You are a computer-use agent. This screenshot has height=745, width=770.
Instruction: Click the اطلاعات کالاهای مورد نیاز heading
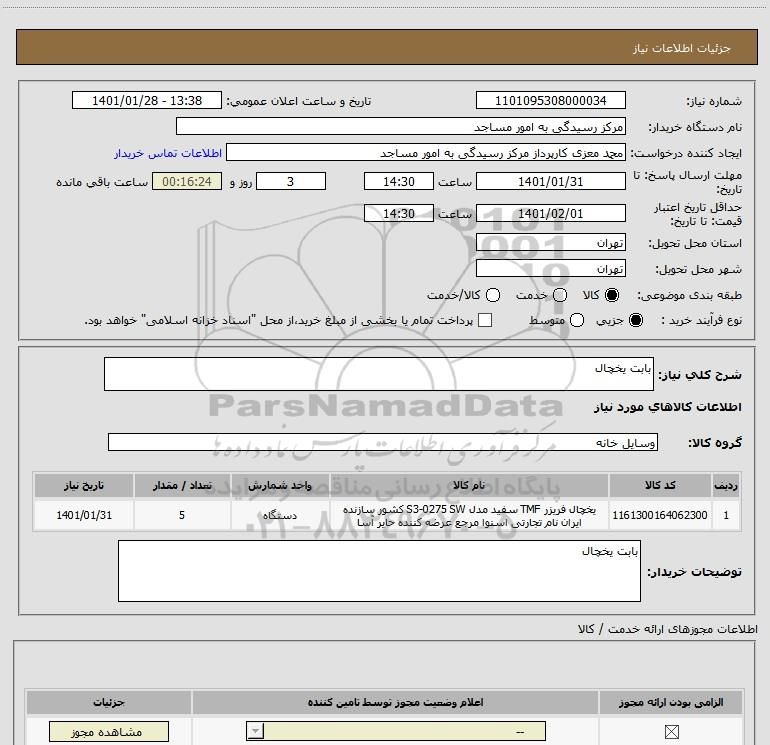coord(668,407)
